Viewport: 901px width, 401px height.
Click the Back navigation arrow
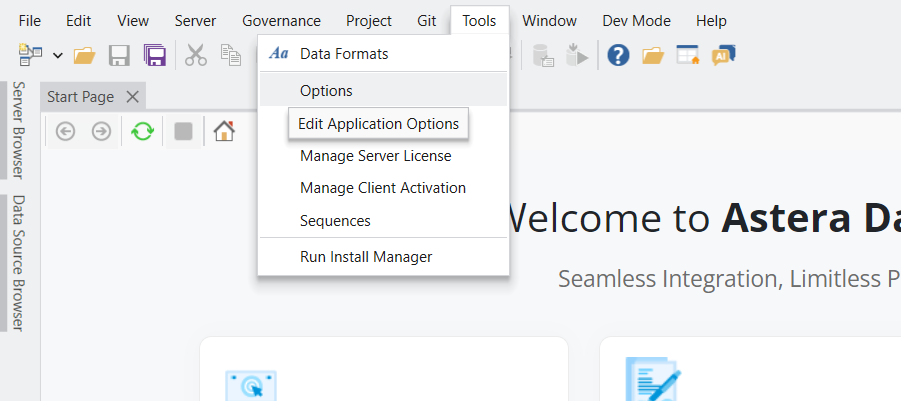(66, 131)
